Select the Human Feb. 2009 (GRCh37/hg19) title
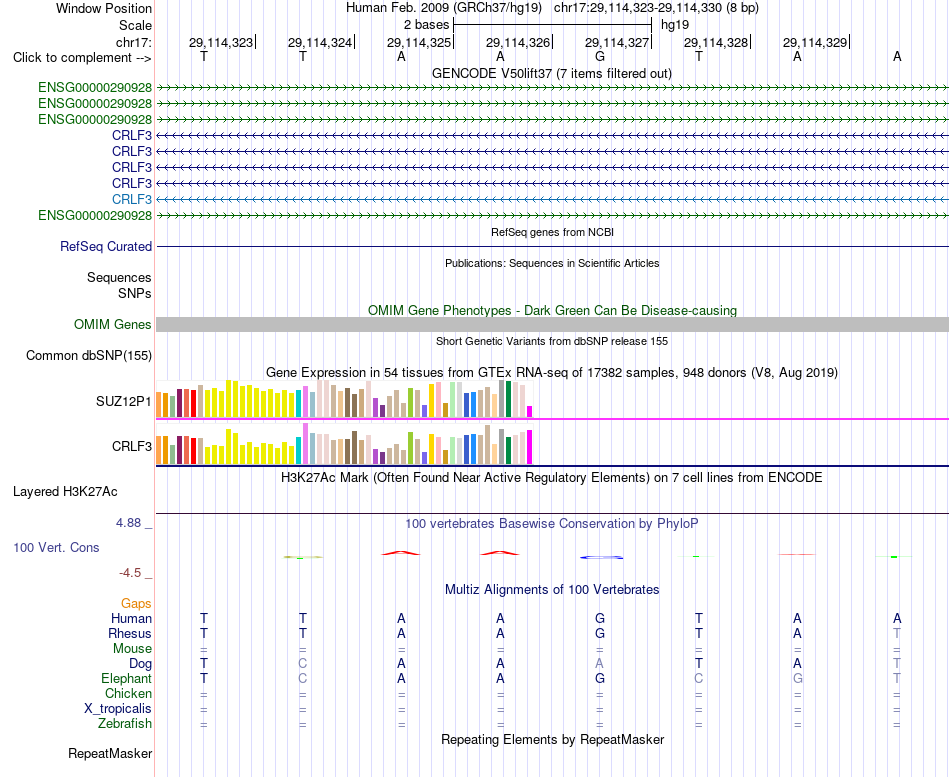 (443, 8)
